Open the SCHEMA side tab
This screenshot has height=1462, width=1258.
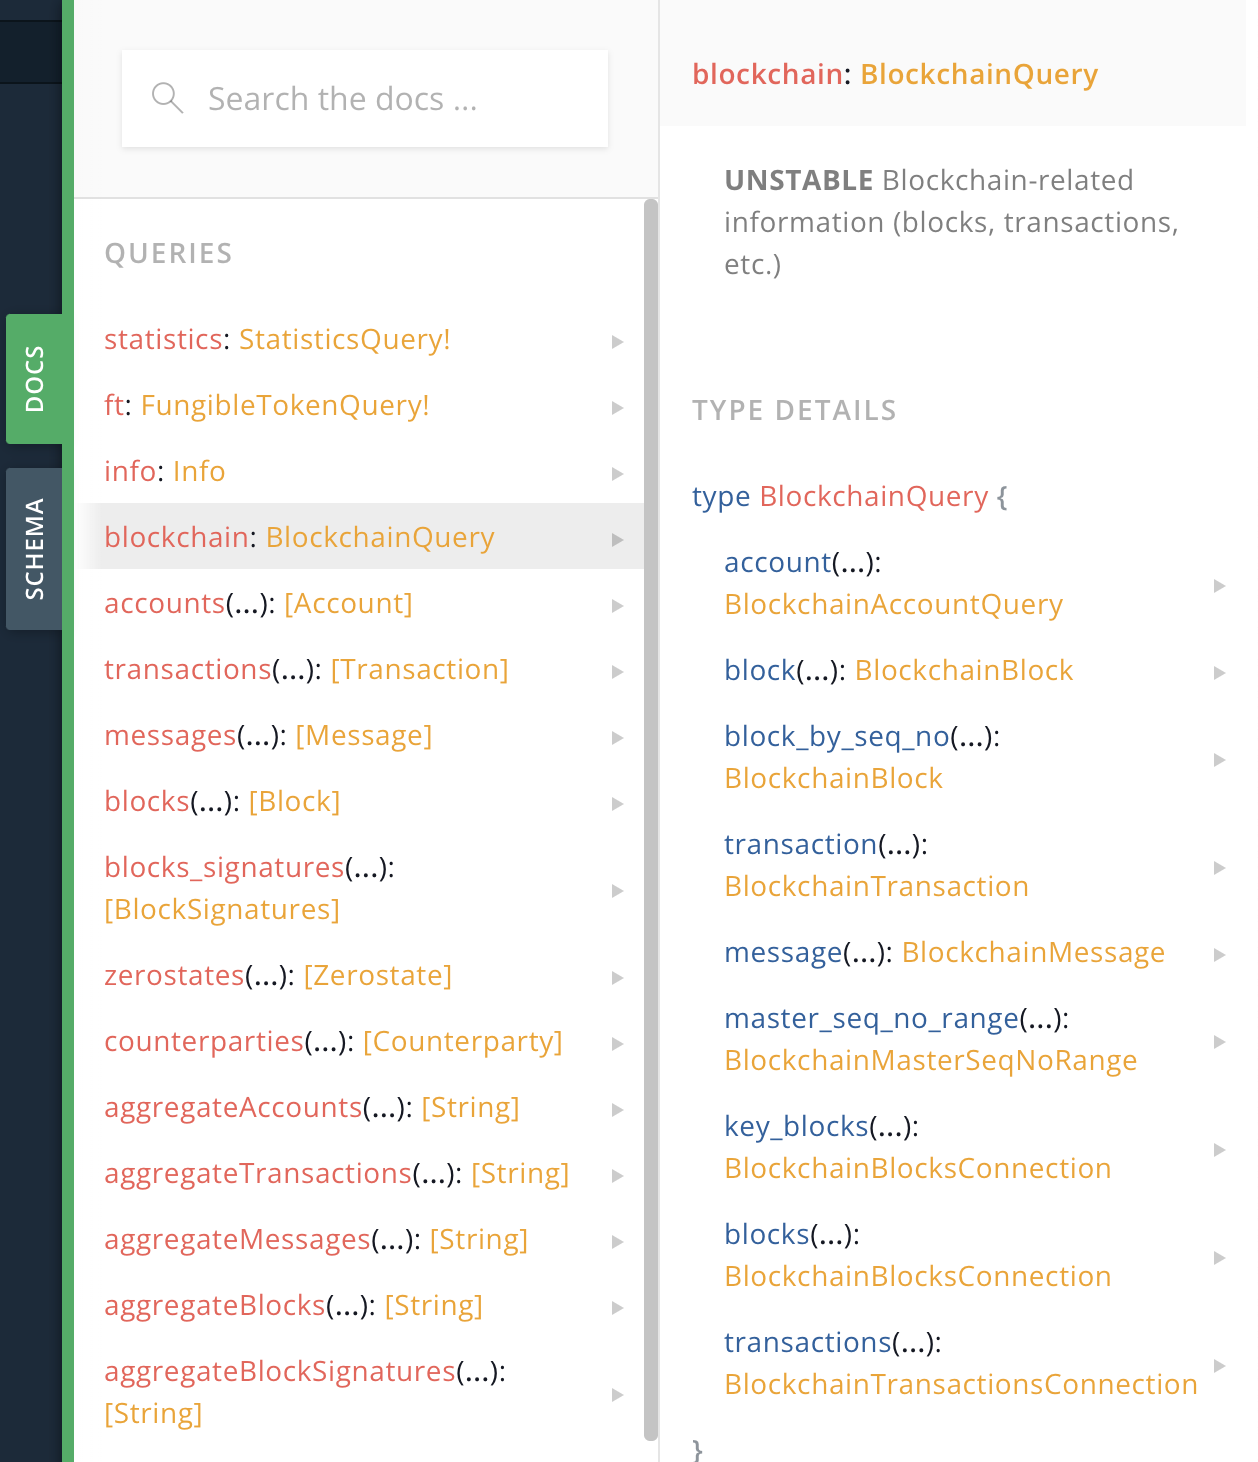tap(34, 549)
